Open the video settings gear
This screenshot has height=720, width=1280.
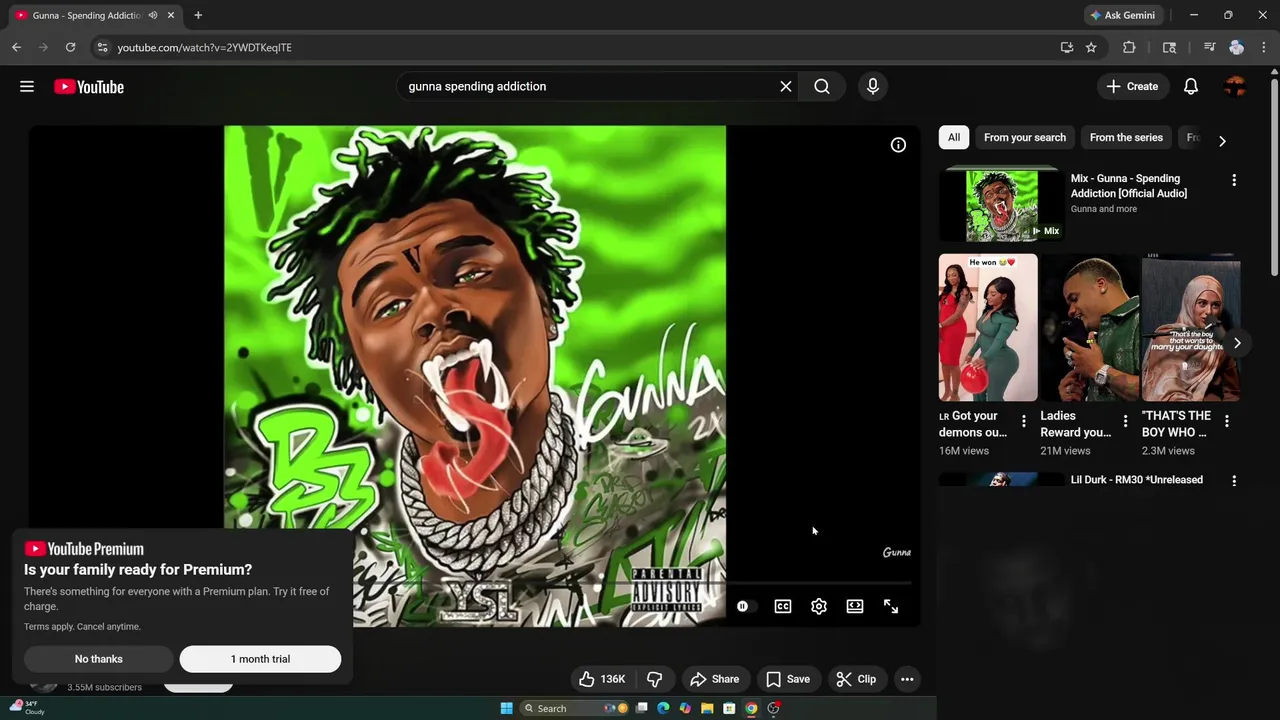click(819, 606)
